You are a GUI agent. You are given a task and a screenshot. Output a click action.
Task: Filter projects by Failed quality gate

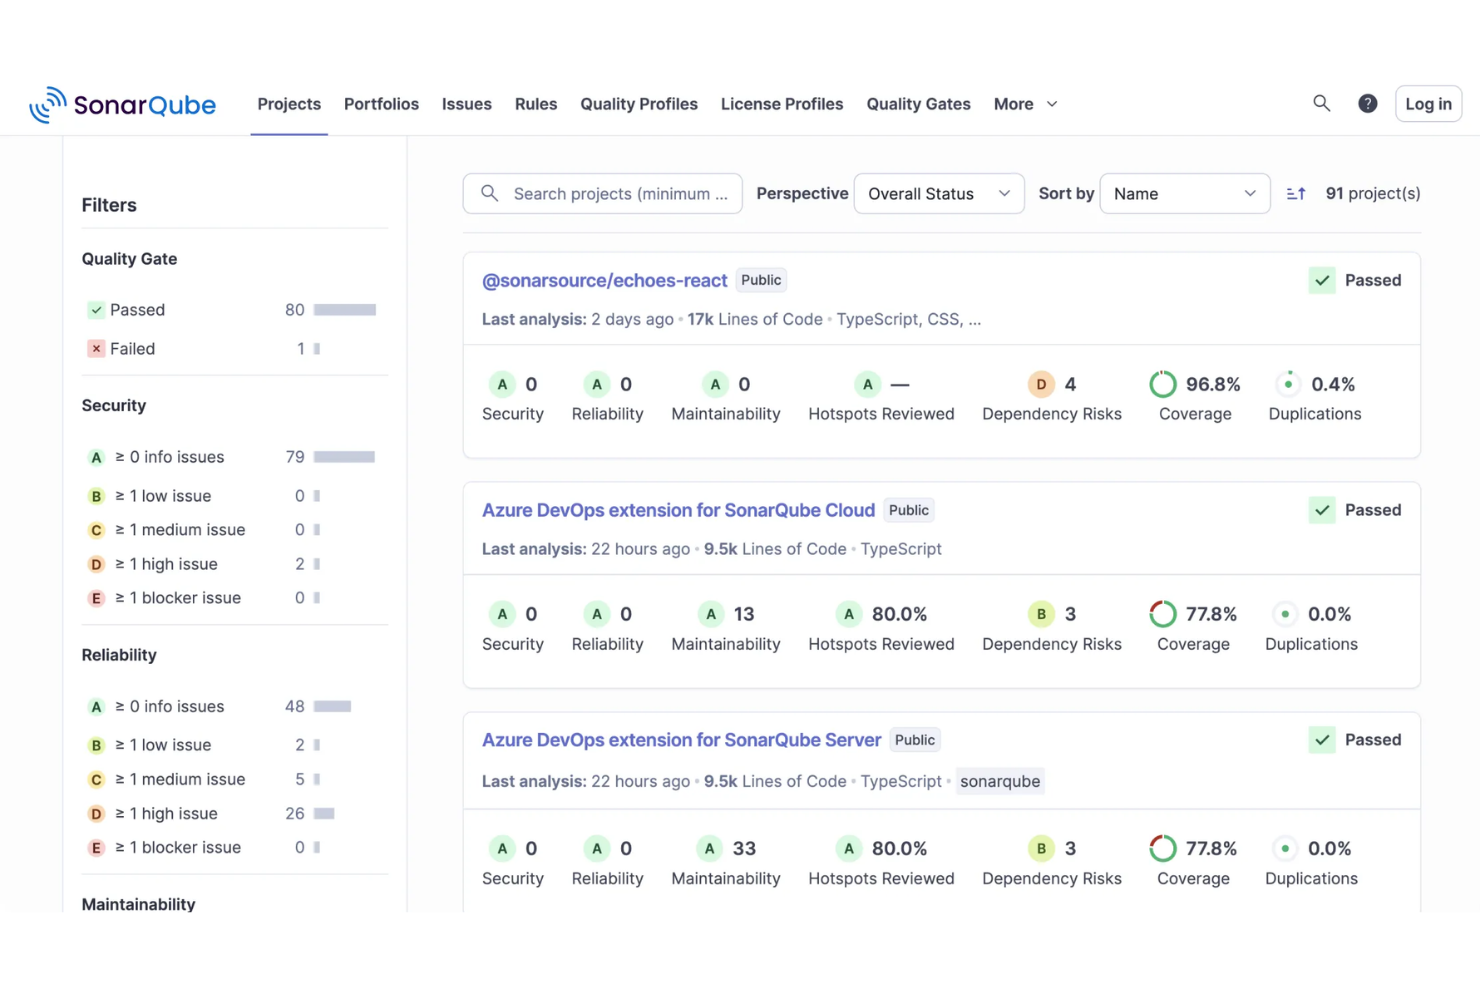point(131,348)
